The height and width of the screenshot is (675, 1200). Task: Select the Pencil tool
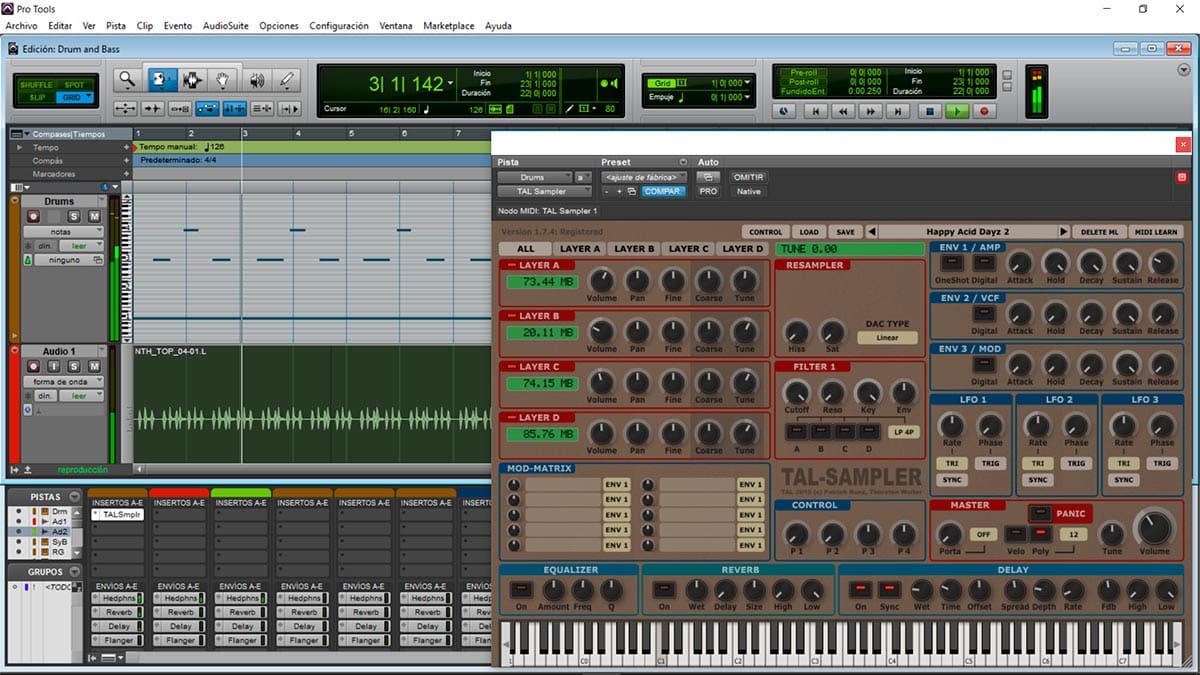(288, 81)
